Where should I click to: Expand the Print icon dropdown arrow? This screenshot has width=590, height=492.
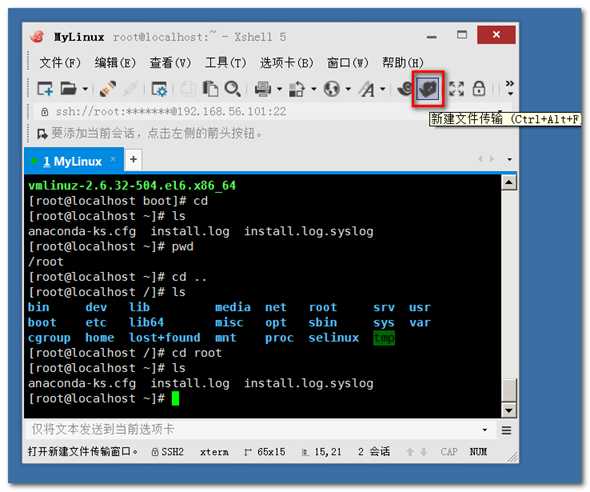[x=280, y=90]
